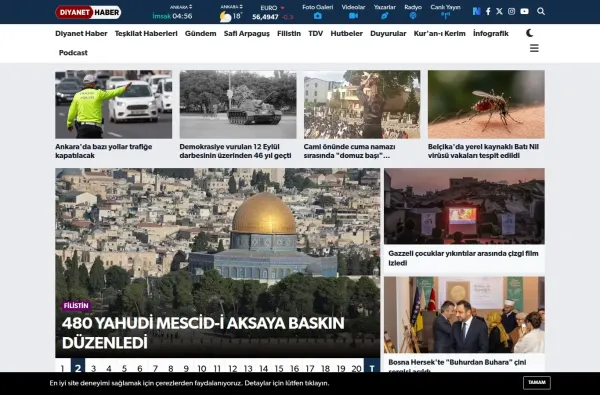Click the cookie notice details text
600x395 pixels.
pyautogui.click(x=189, y=383)
